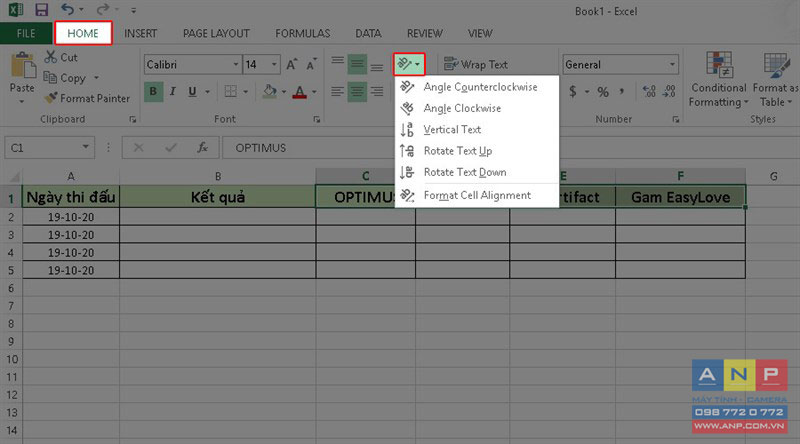This screenshot has height=444, width=800.
Task: Select Rotate Text Up
Action: [x=477, y=151]
